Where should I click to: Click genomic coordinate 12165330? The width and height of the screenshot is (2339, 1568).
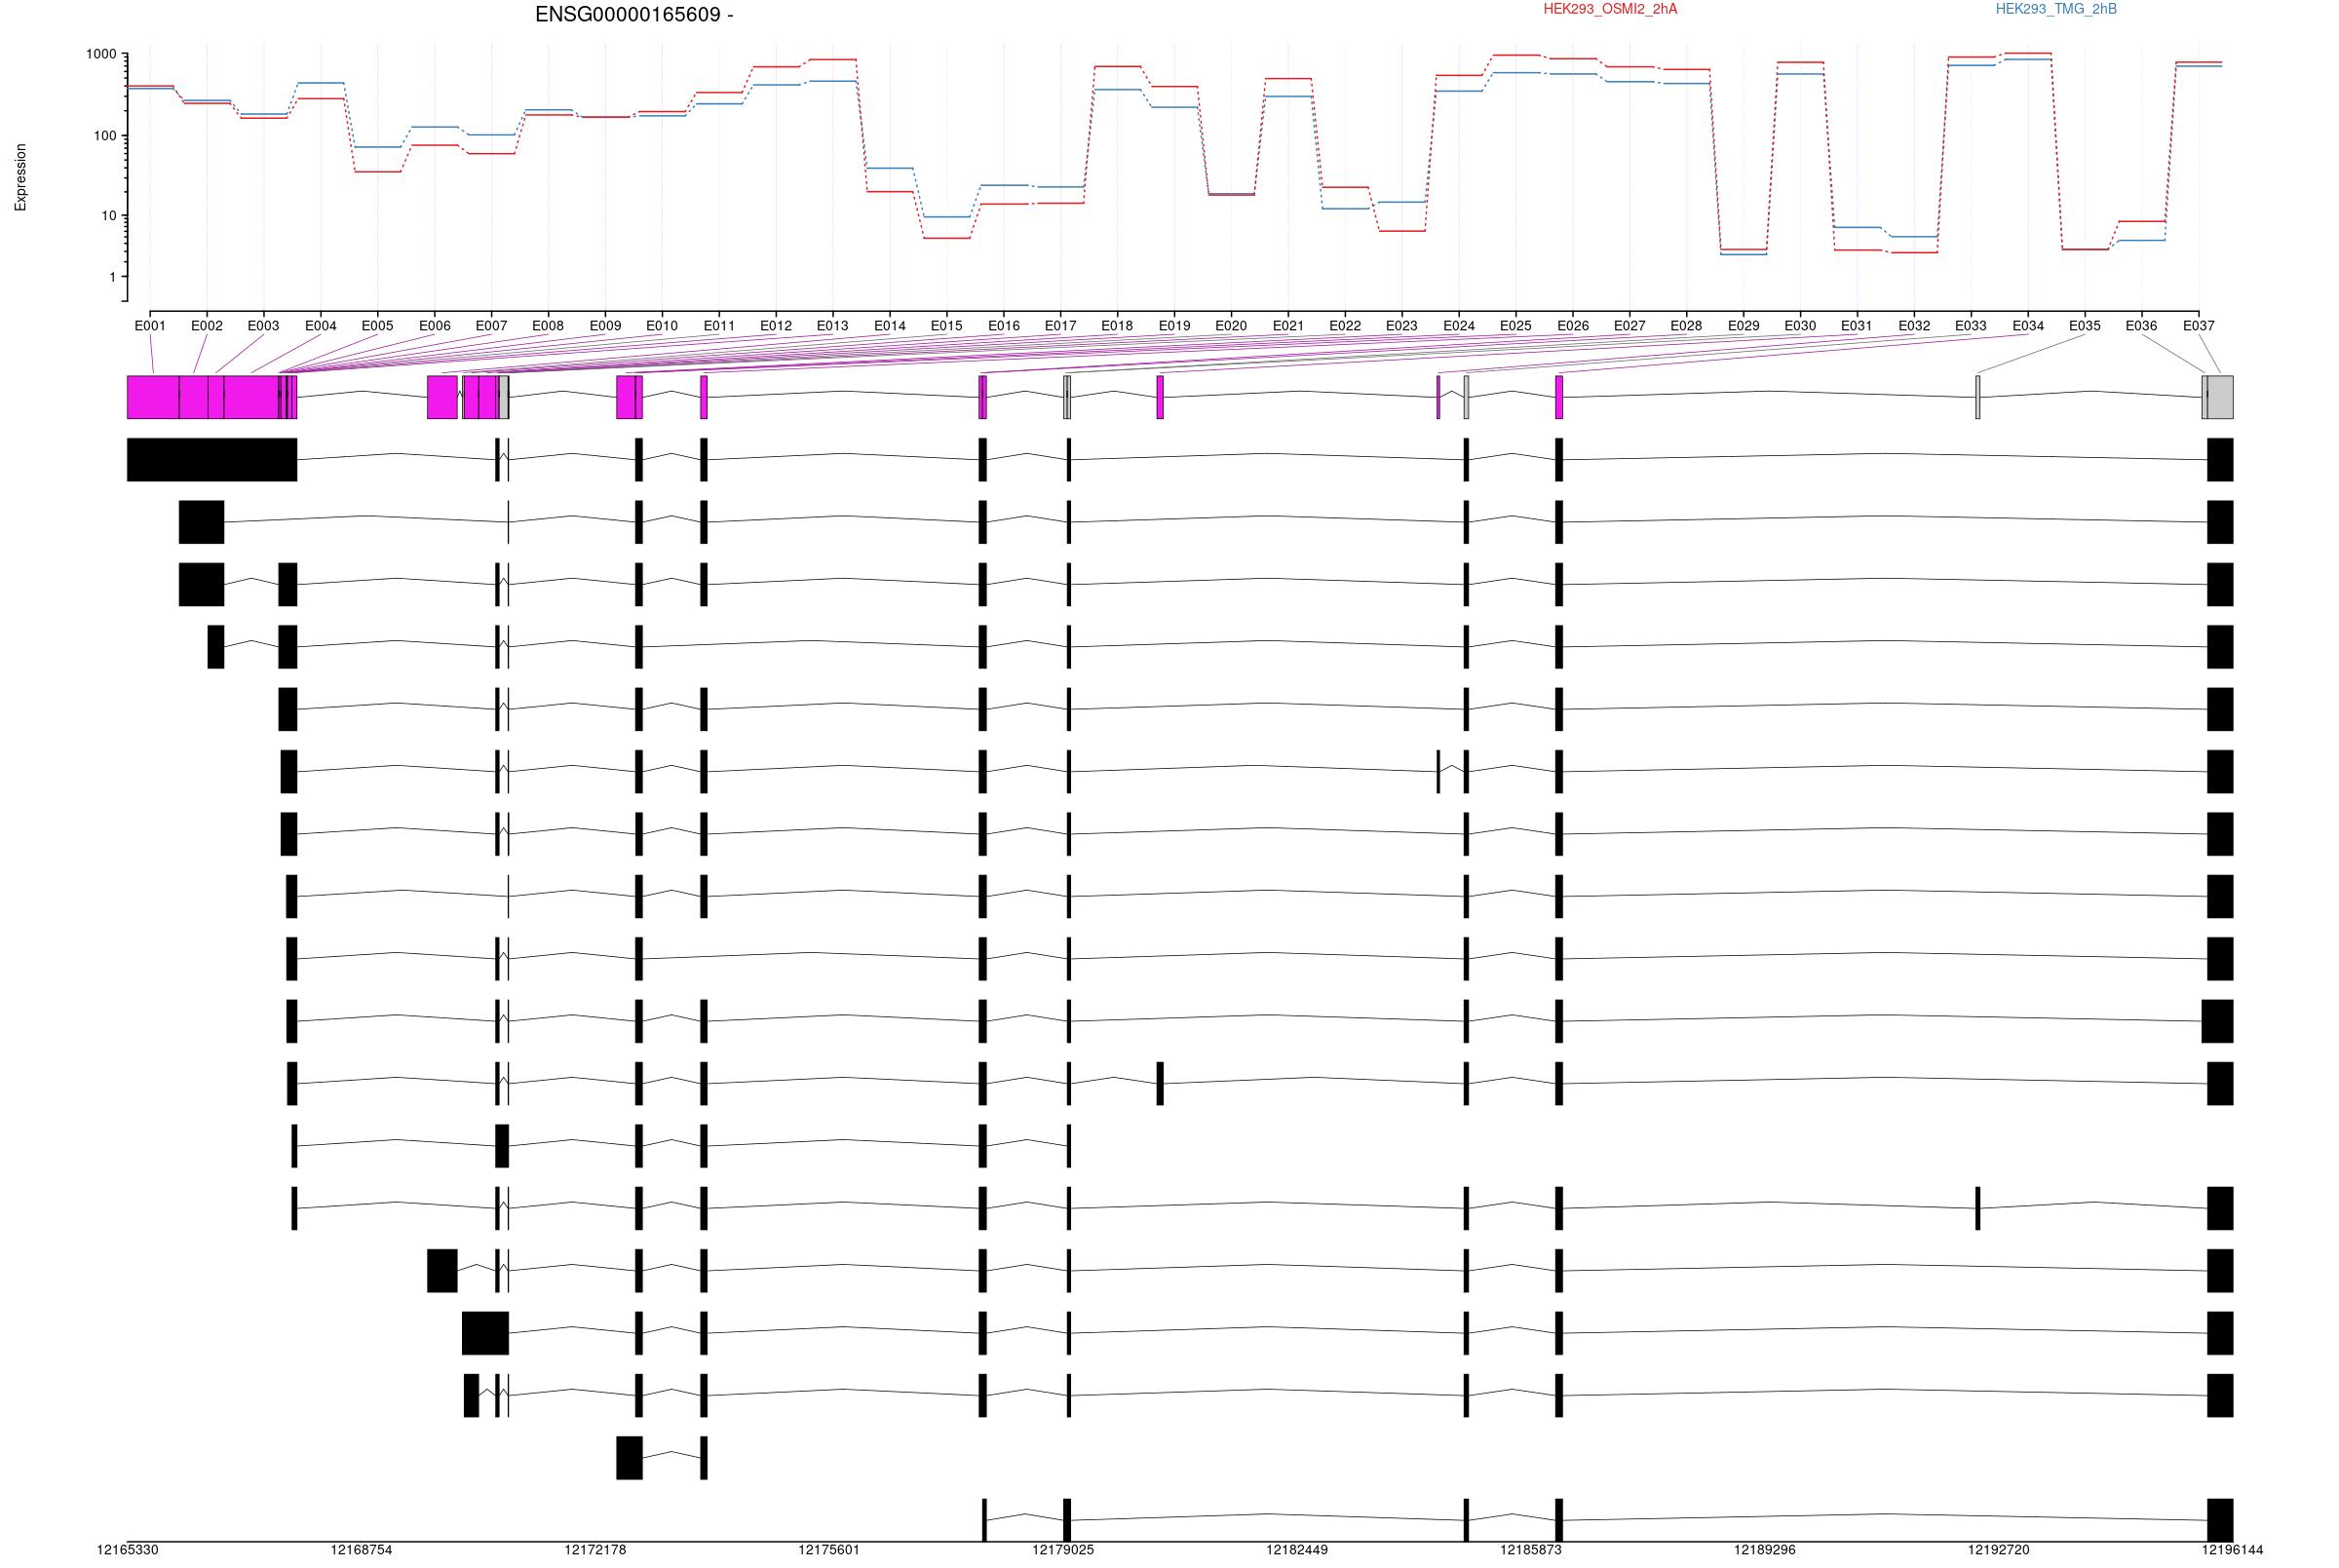coord(127,1551)
